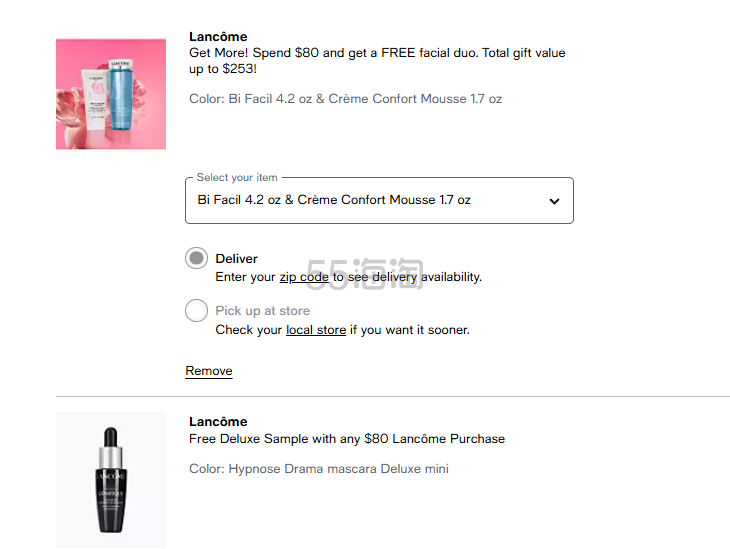The image size is (730, 549).
Task: Click the Lancôme brand name above Deluxe Sample
Action: point(218,422)
